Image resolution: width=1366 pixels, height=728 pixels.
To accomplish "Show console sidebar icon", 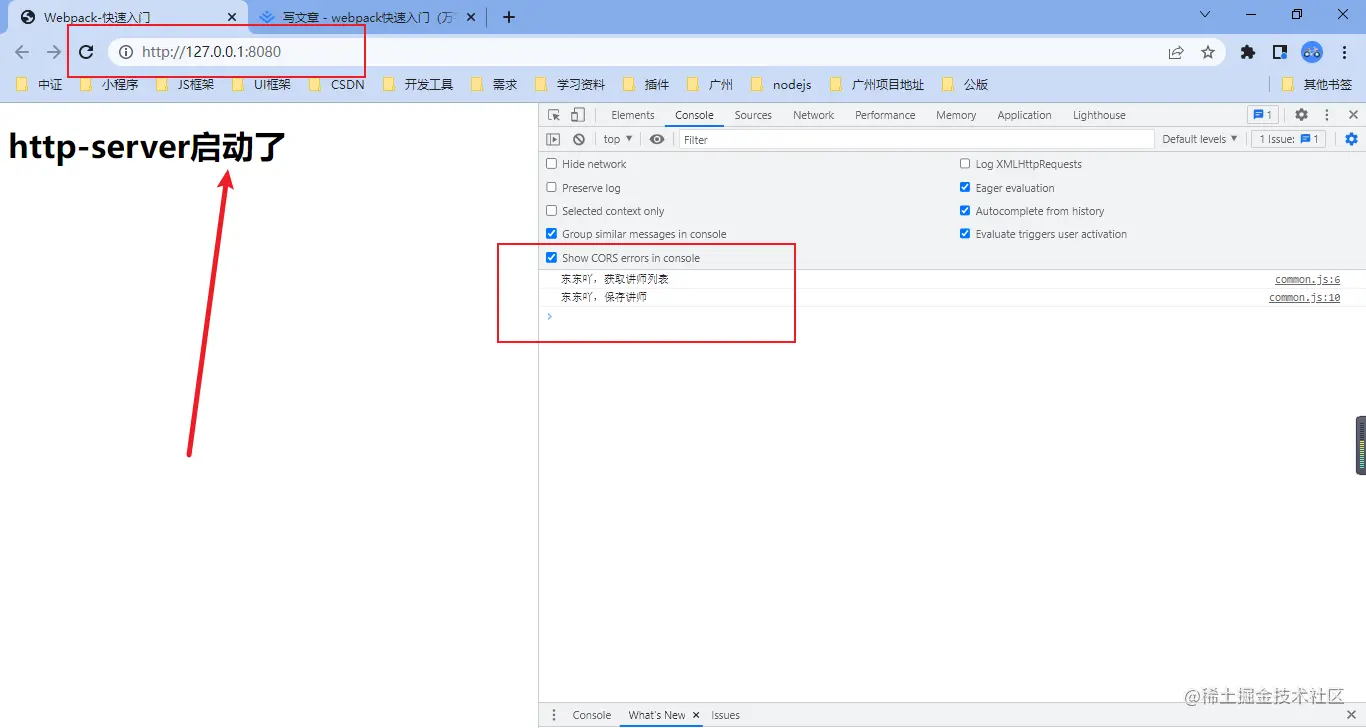I will coord(554,139).
